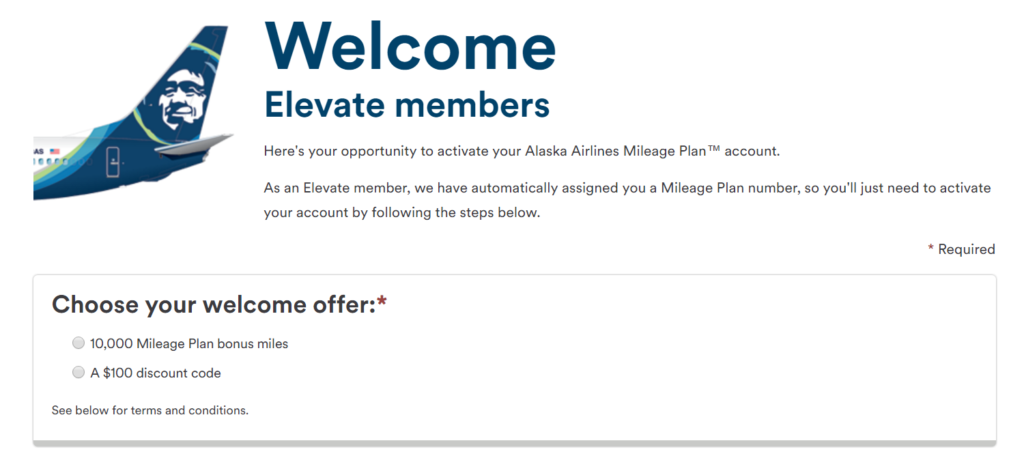1024x456 pixels.
Task: Click the green stripe on the tail fin
Action: click(x=206, y=50)
